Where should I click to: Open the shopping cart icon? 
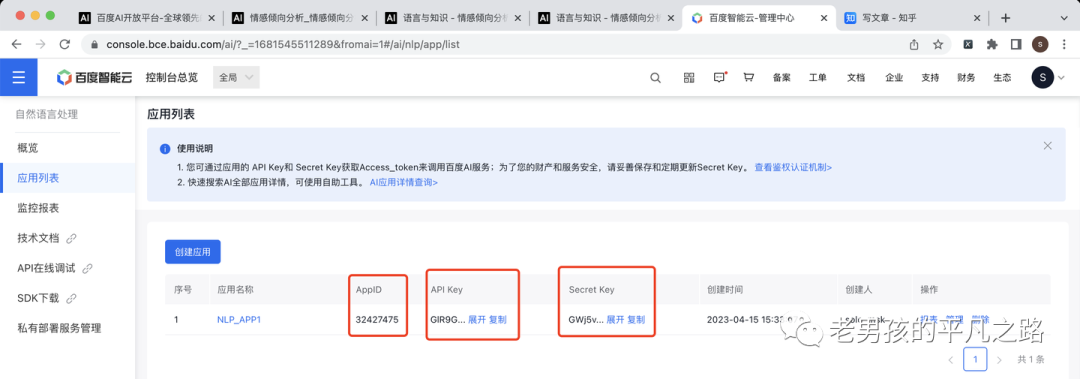coord(749,78)
